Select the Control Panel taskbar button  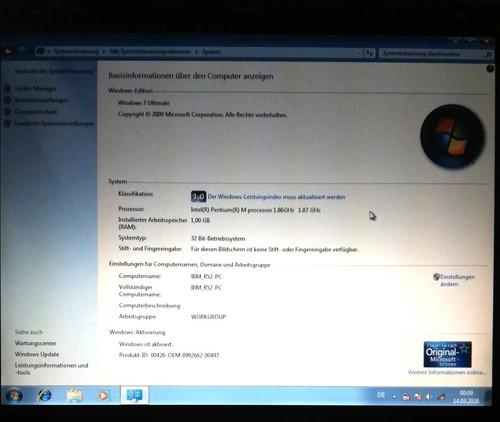click(x=134, y=396)
